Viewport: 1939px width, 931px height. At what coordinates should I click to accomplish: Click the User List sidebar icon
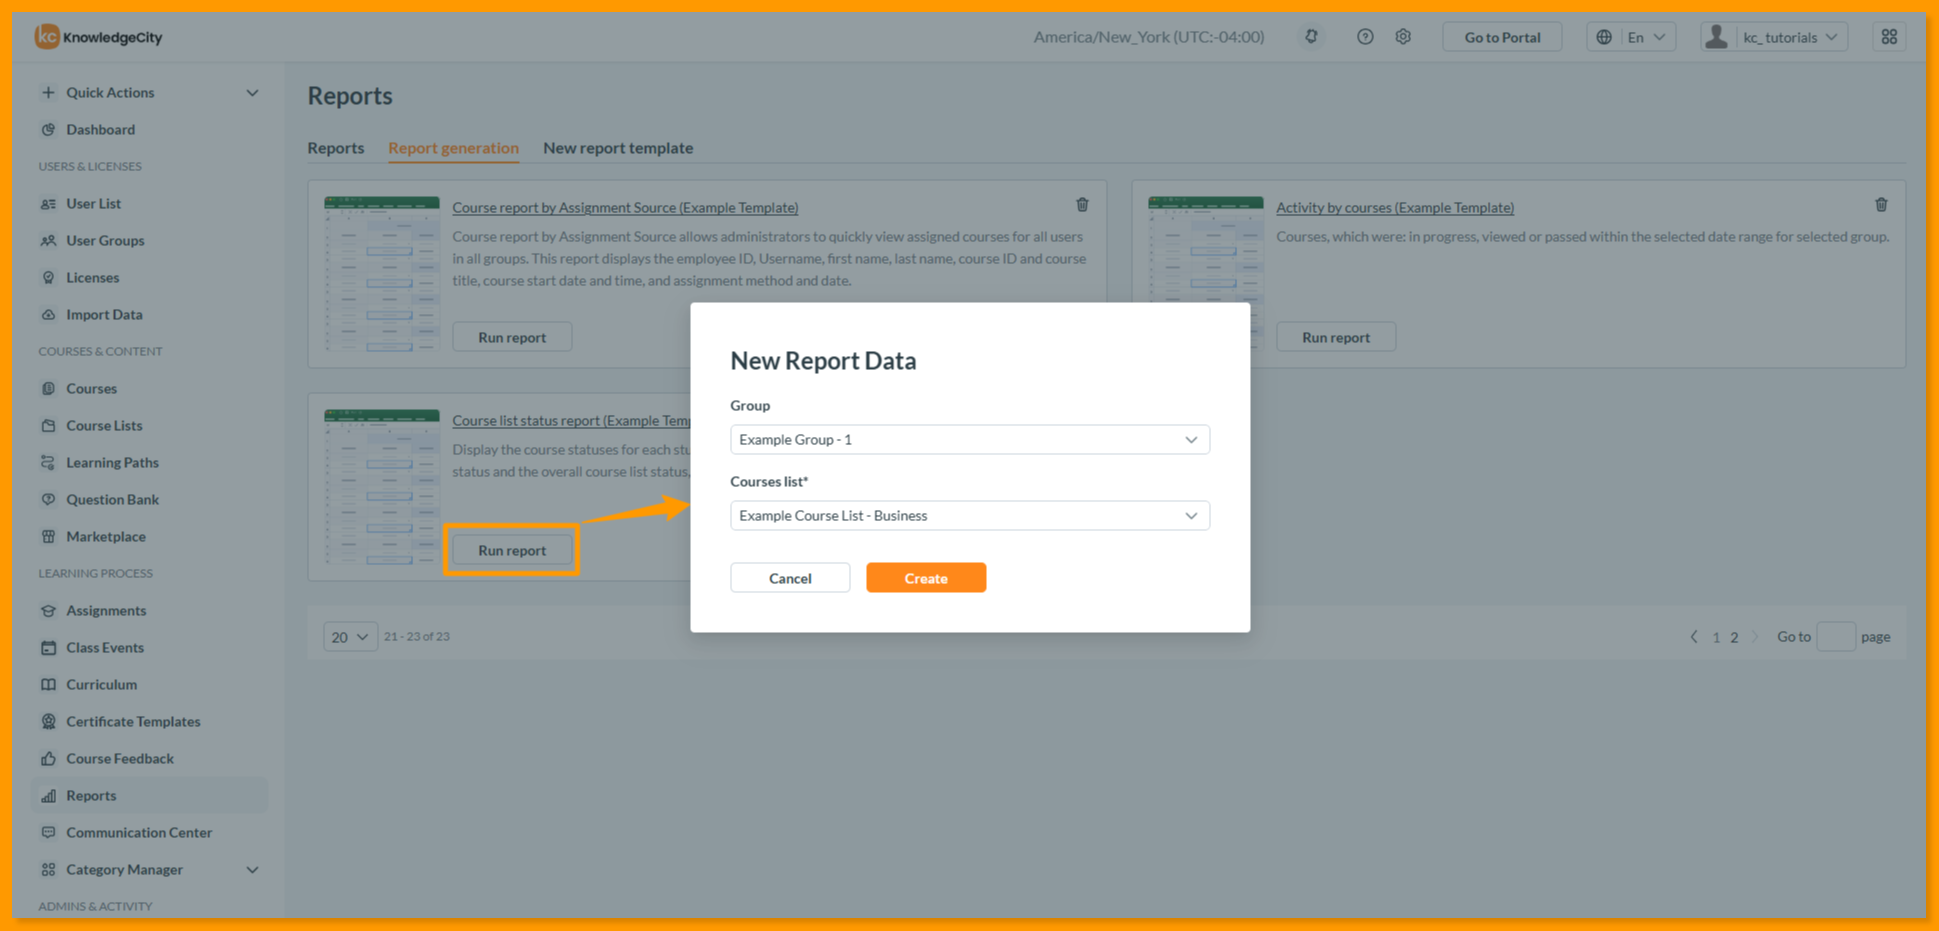click(48, 203)
